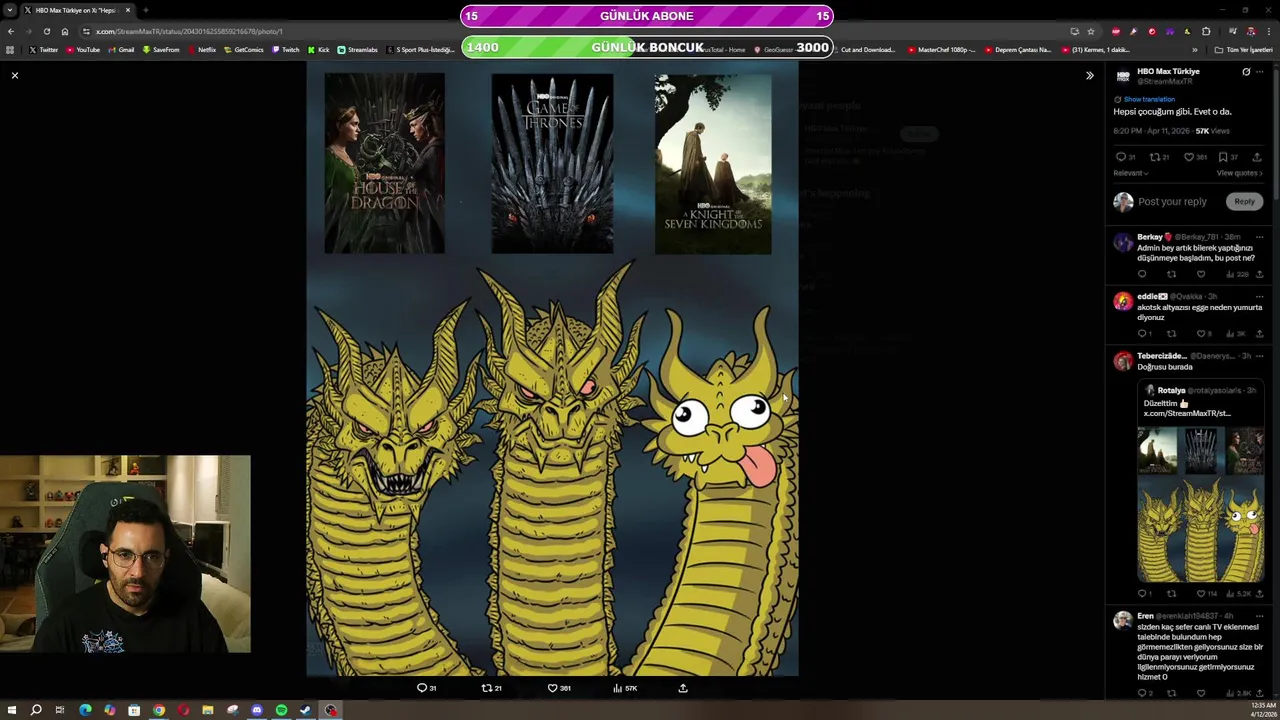Click Show translation link

point(1149,99)
